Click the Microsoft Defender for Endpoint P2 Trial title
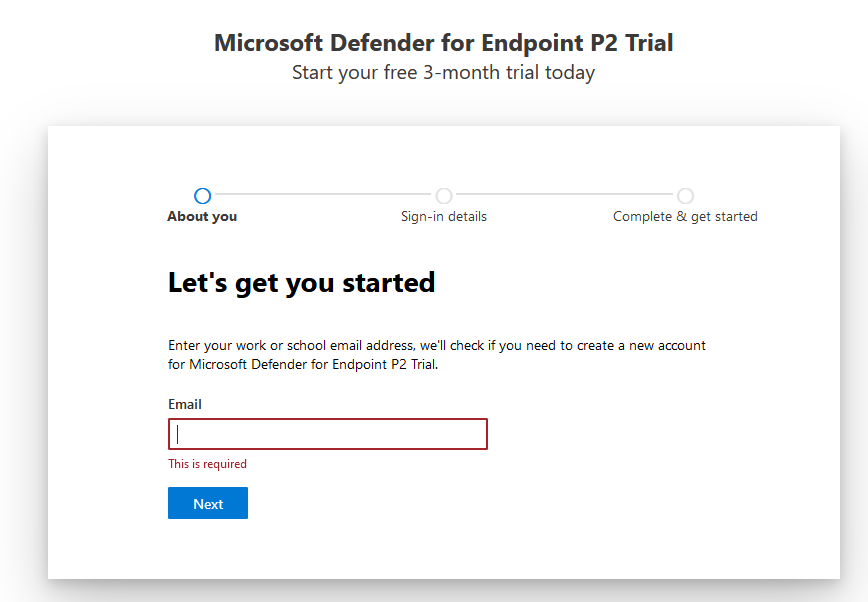Image resolution: width=868 pixels, height=602 pixels. [443, 43]
